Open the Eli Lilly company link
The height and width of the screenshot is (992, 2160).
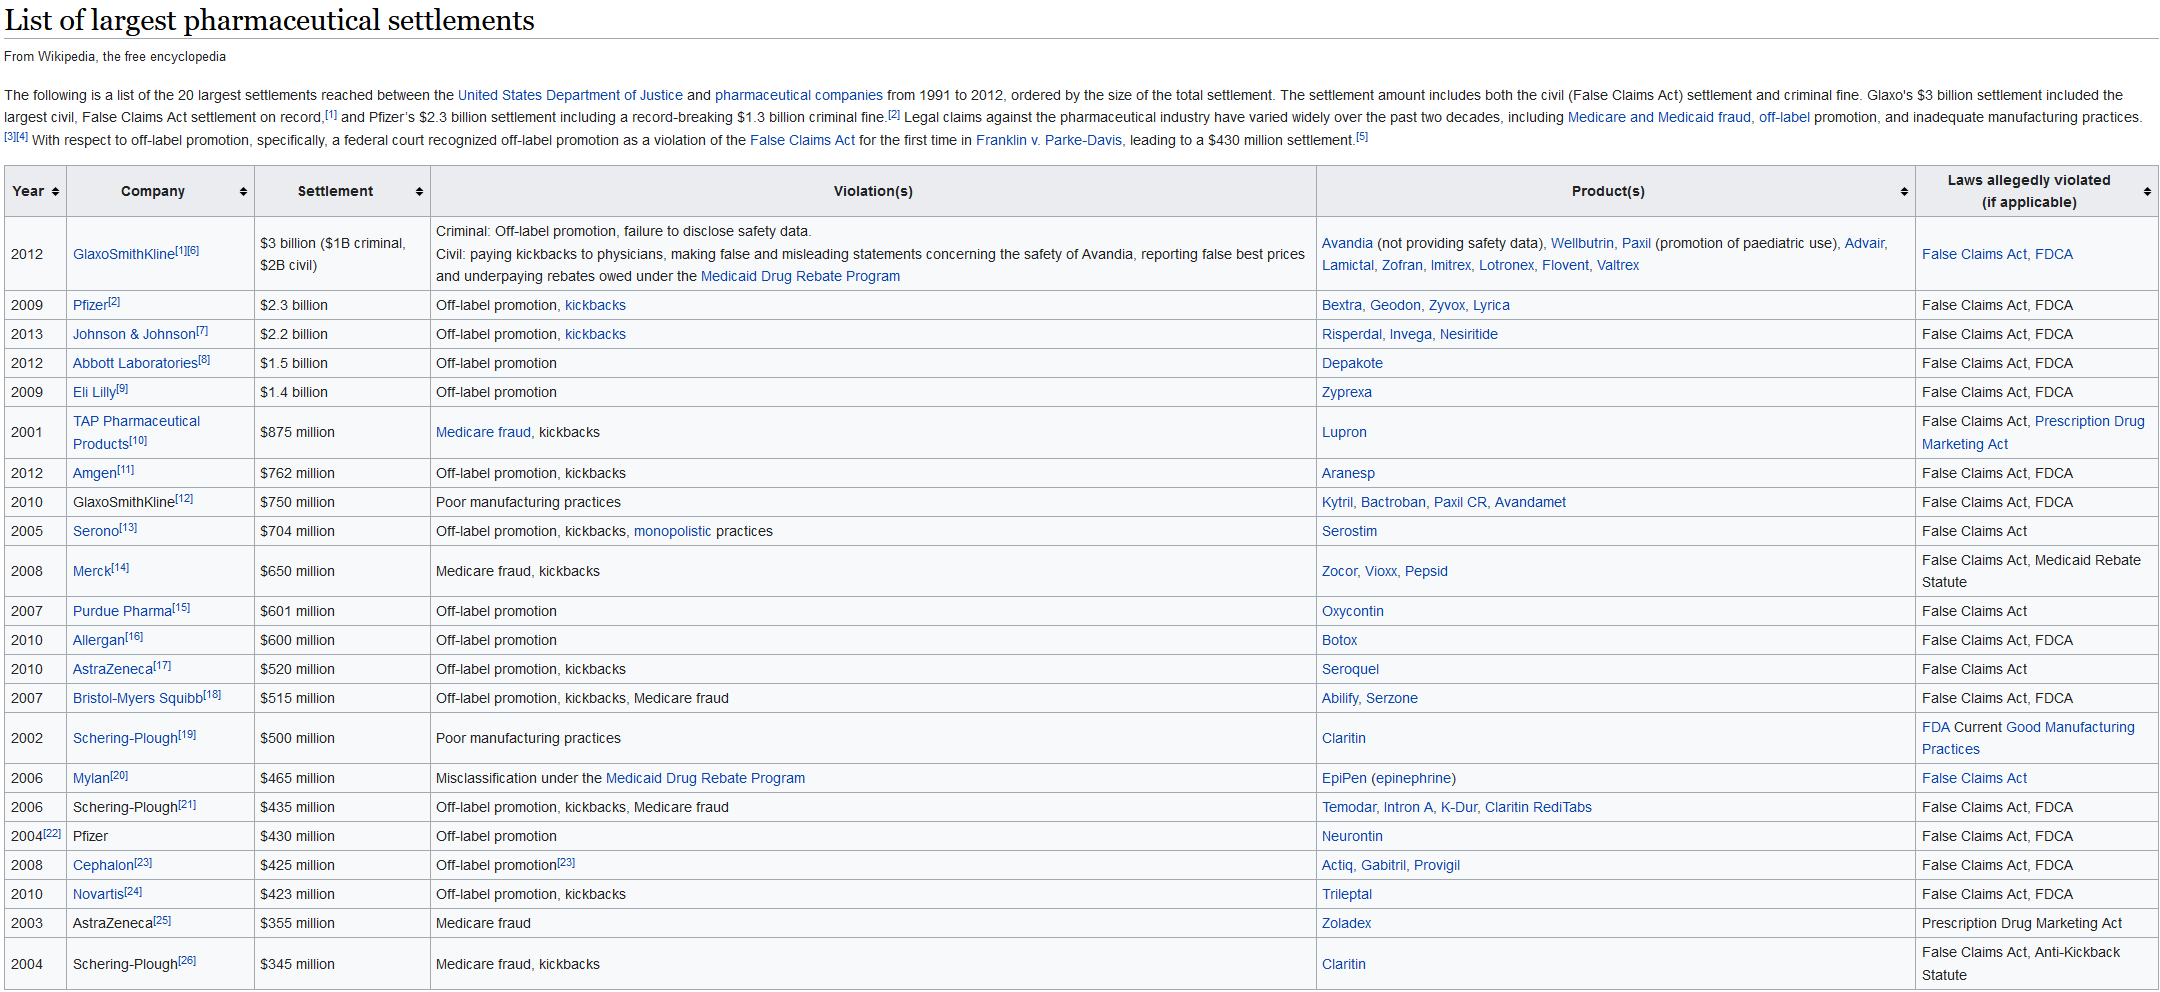click(x=94, y=392)
